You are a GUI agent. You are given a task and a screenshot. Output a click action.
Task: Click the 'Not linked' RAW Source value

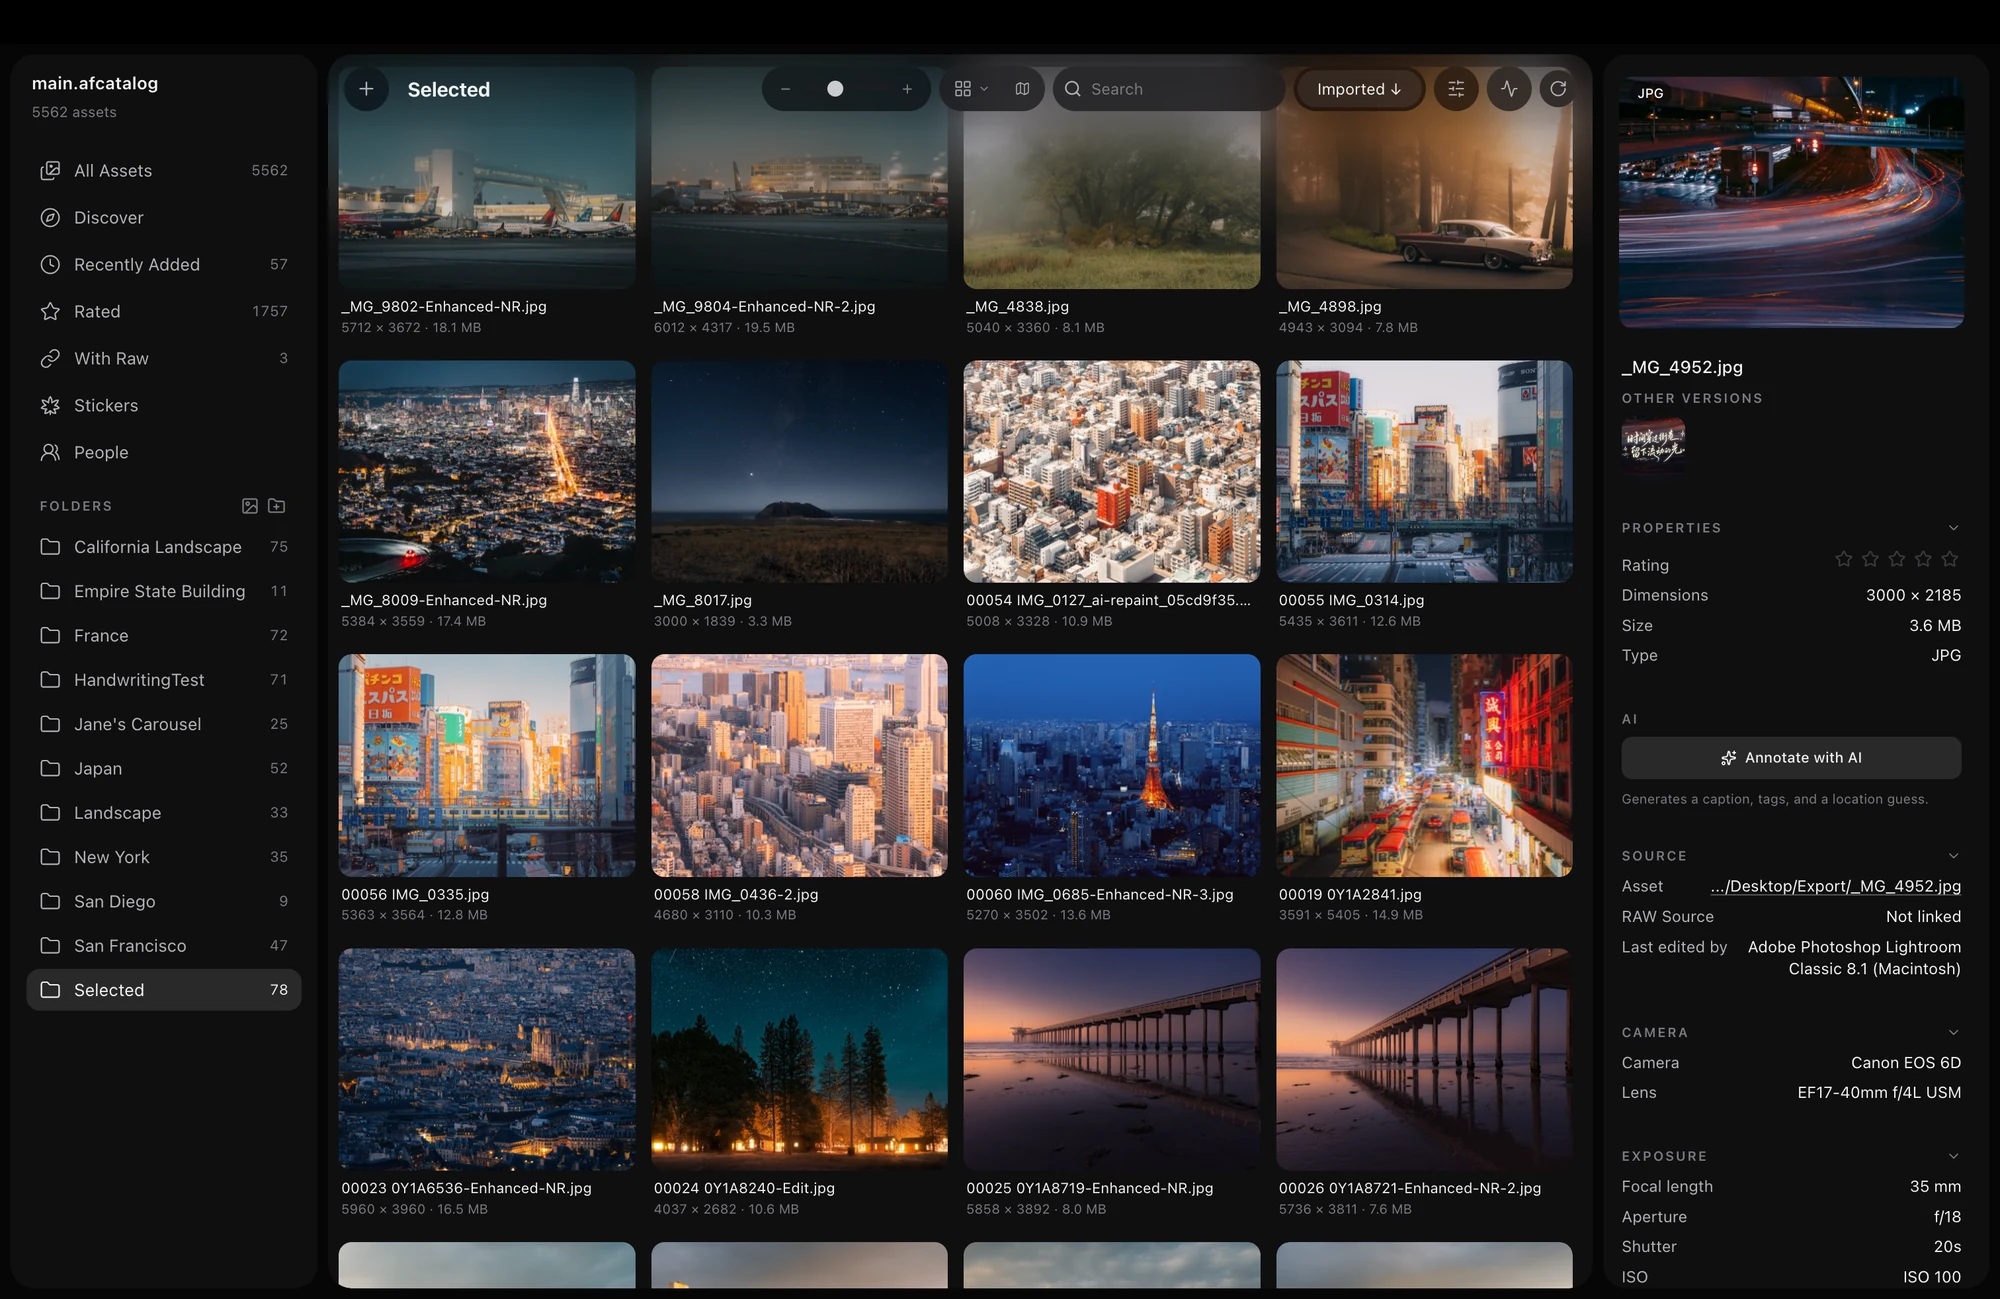[x=1923, y=917]
